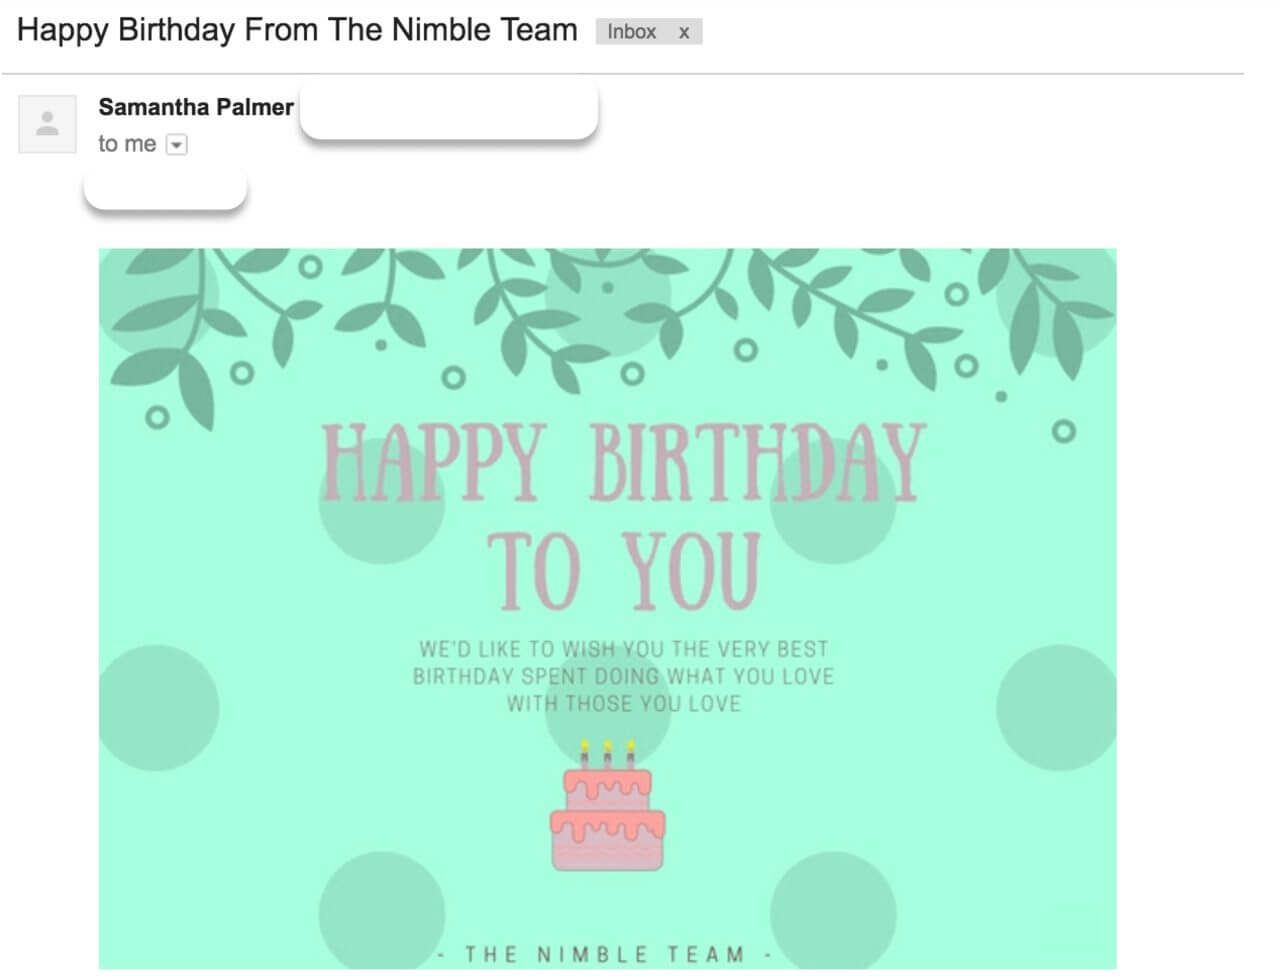
Task: Click the blank box below "to me"
Action: pyautogui.click(x=165, y=189)
